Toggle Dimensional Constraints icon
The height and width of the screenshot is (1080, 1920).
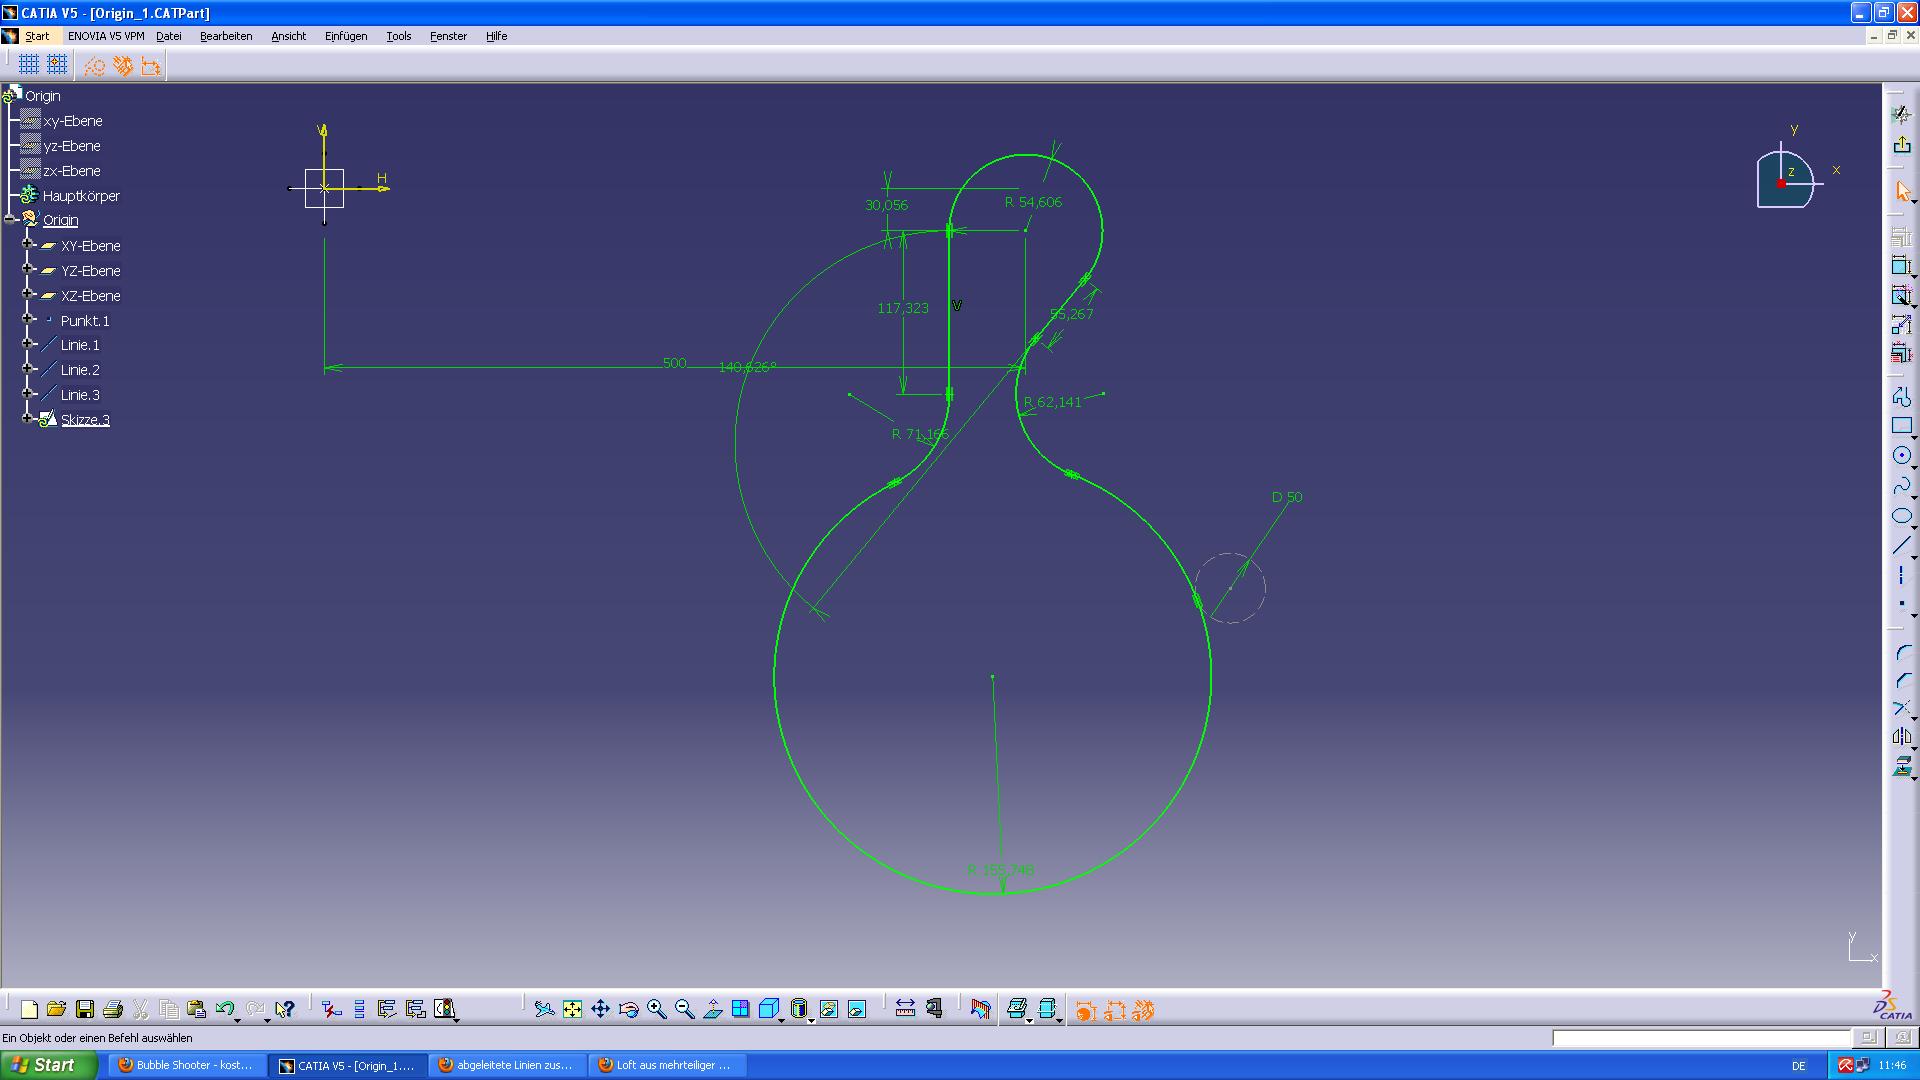[x=150, y=66]
